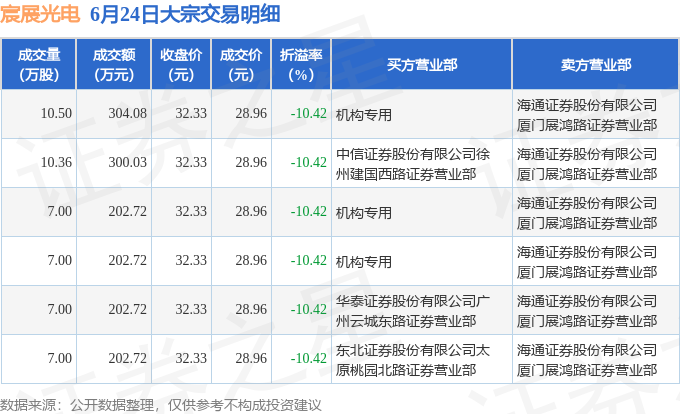Screen dimensions: 680x414
Task: Select the '折溢率(%)' column header
Action: [x=301, y=65]
